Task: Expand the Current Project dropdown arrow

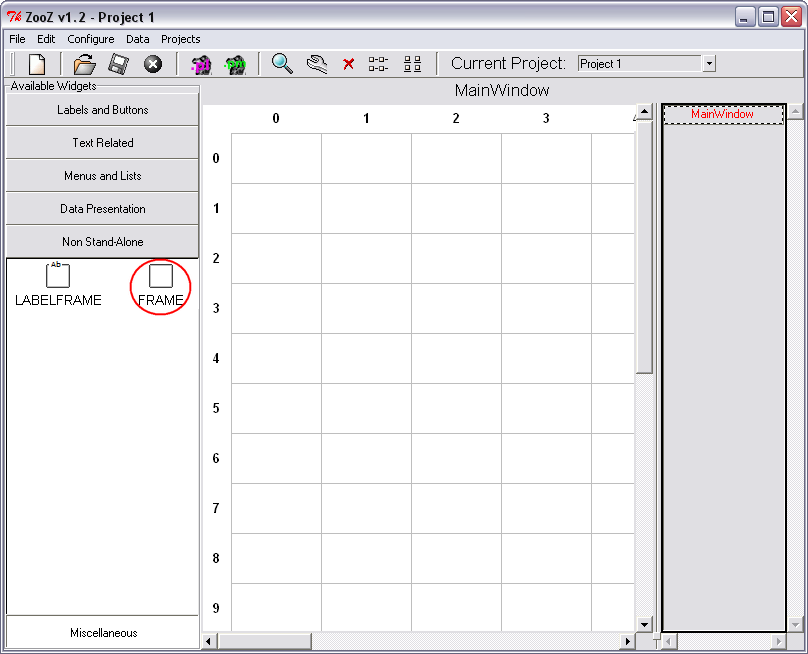Action: pos(709,63)
